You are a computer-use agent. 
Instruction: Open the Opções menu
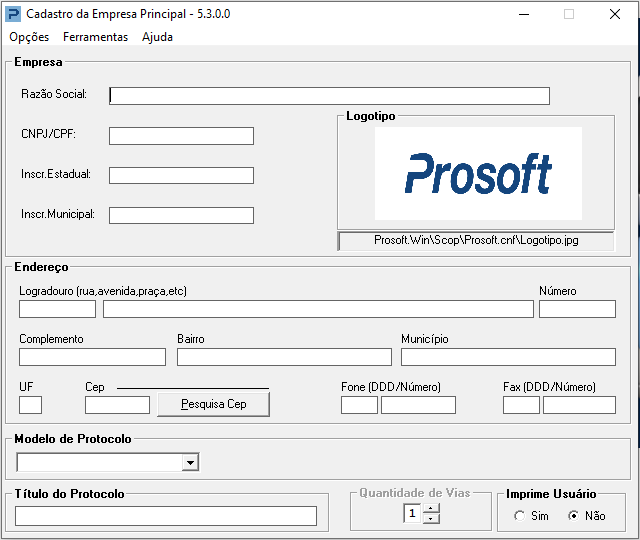pos(29,37)
